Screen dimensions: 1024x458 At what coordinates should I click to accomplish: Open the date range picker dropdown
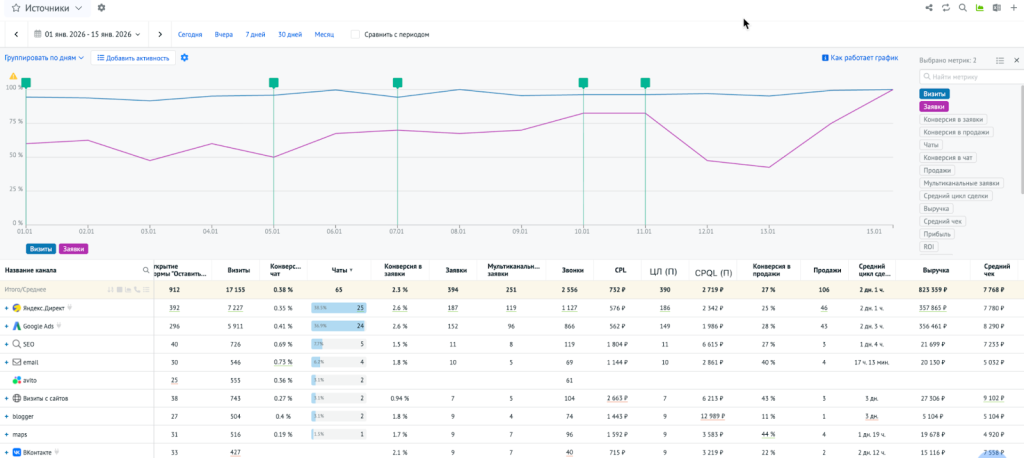pyautogui.click(x=89, y=34)
